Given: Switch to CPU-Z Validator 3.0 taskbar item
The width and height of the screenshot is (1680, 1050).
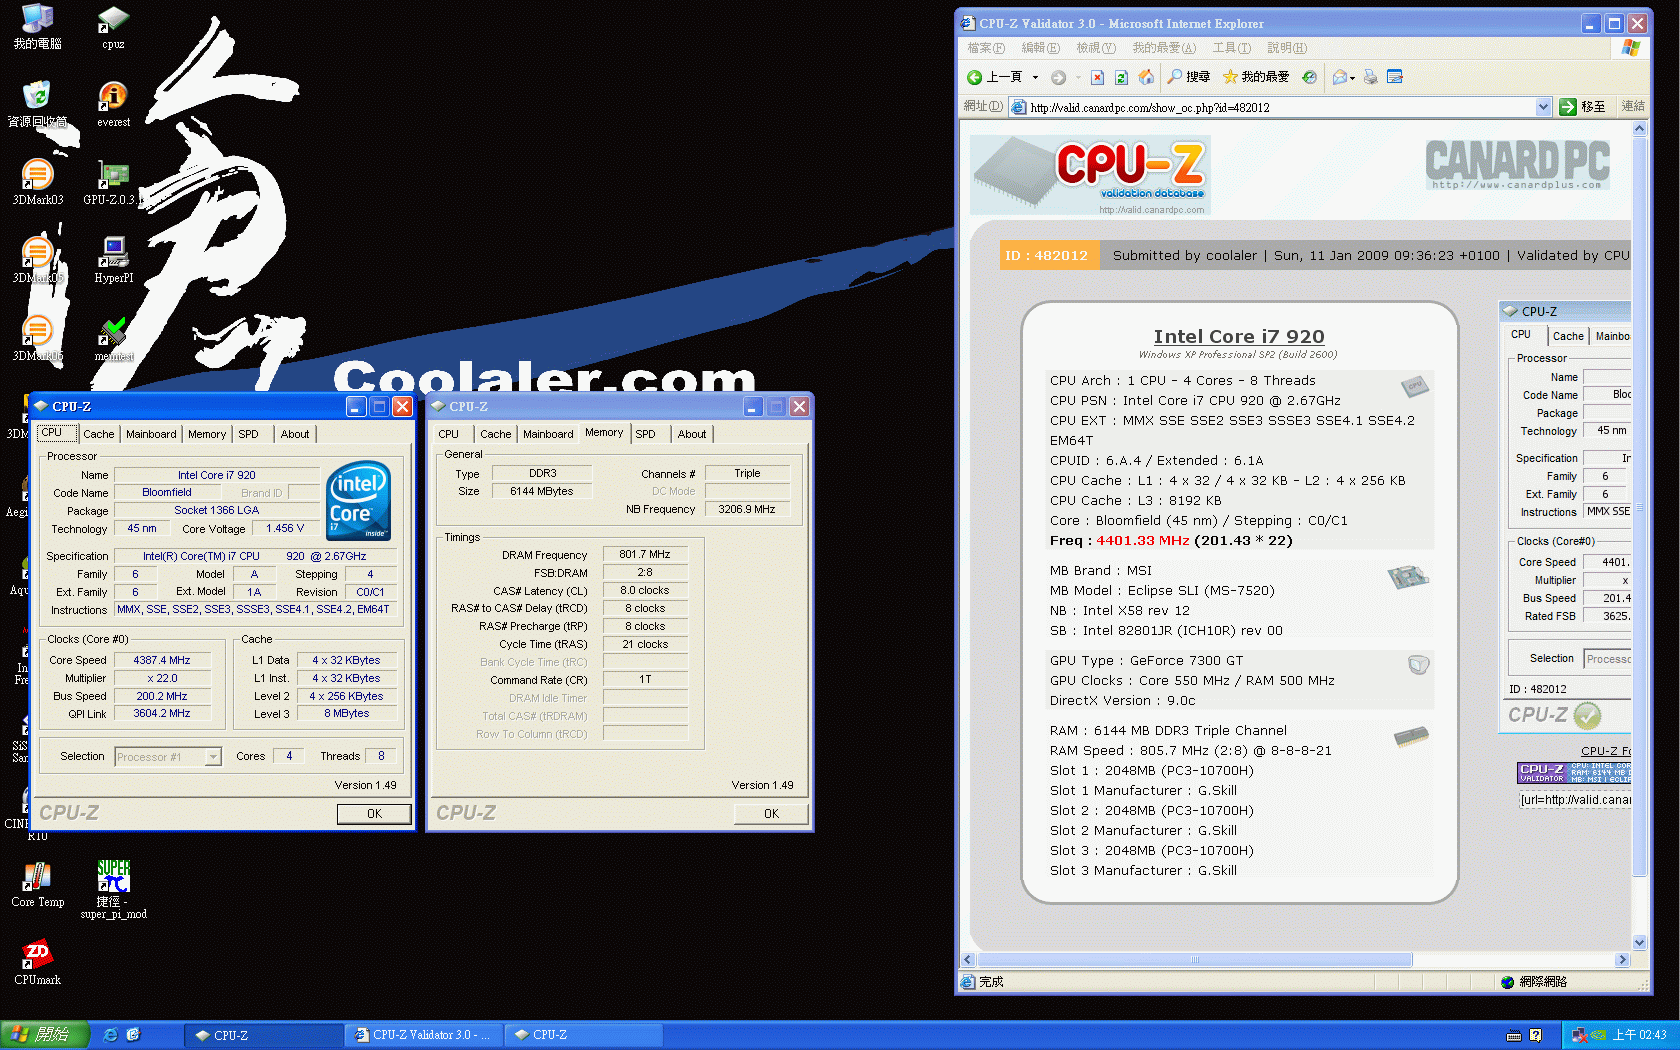Looking at the screenshot, I should [x=423, y=1035].
